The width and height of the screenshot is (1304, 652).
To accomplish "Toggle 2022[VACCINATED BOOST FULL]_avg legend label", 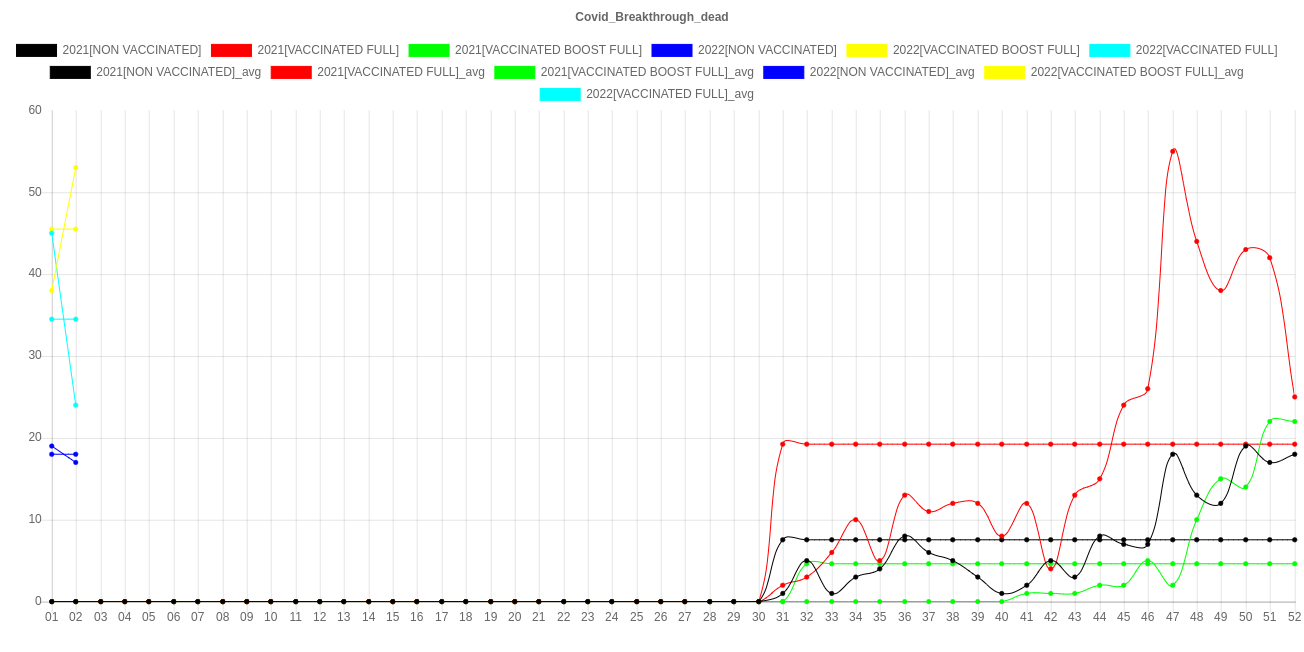I will (1136, 72).
